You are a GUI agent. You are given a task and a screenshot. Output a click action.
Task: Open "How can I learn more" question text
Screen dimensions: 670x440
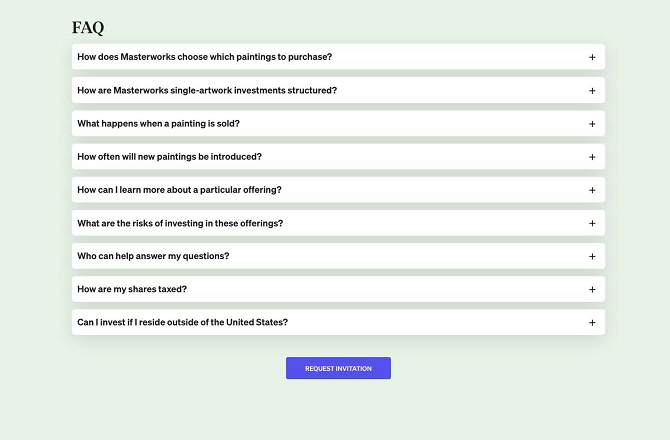[179, 190]
